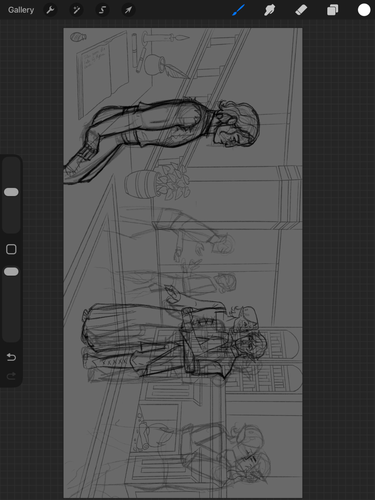Click the brush size slider handle
Image resolution: width=375 pixels, height=500 pixels.
[x=11, y=192]
